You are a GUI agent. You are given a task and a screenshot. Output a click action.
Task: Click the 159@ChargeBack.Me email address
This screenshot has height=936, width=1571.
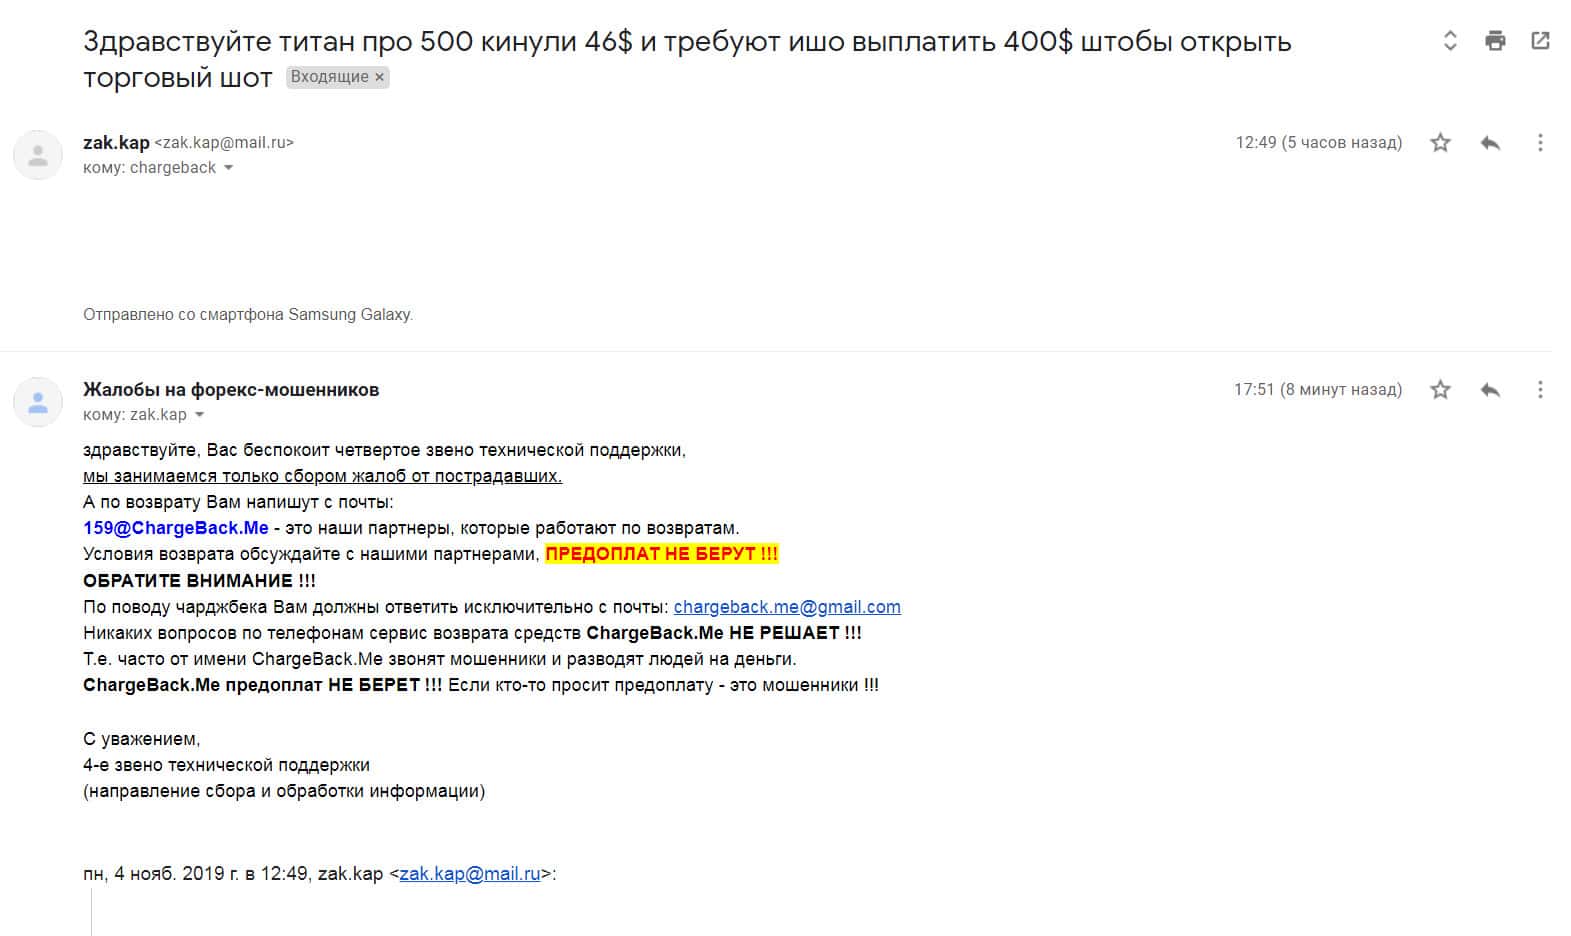point(176,528)
